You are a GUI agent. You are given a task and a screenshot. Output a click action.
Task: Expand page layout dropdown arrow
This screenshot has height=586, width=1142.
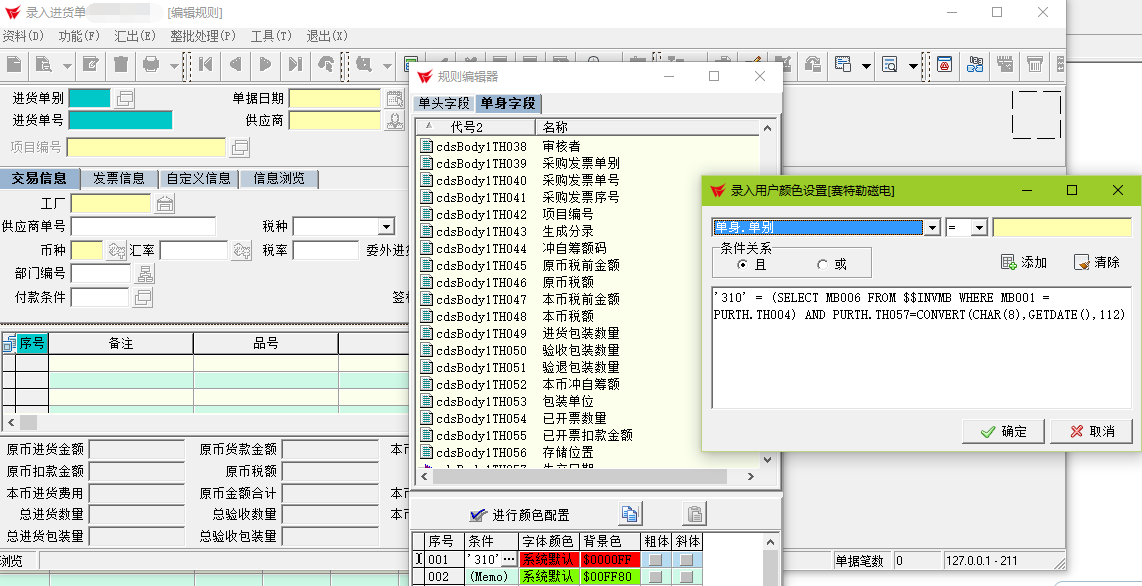coord(866,66)
